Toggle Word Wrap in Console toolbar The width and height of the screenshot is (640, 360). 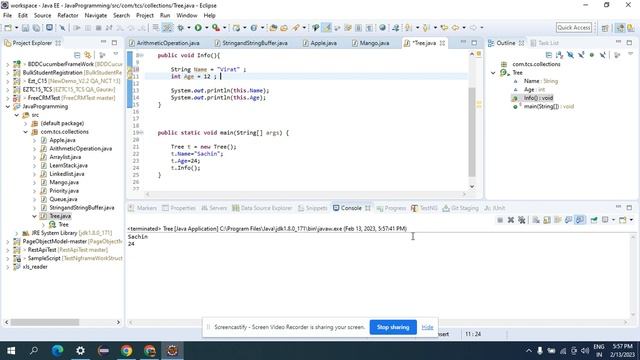[558, 220]
